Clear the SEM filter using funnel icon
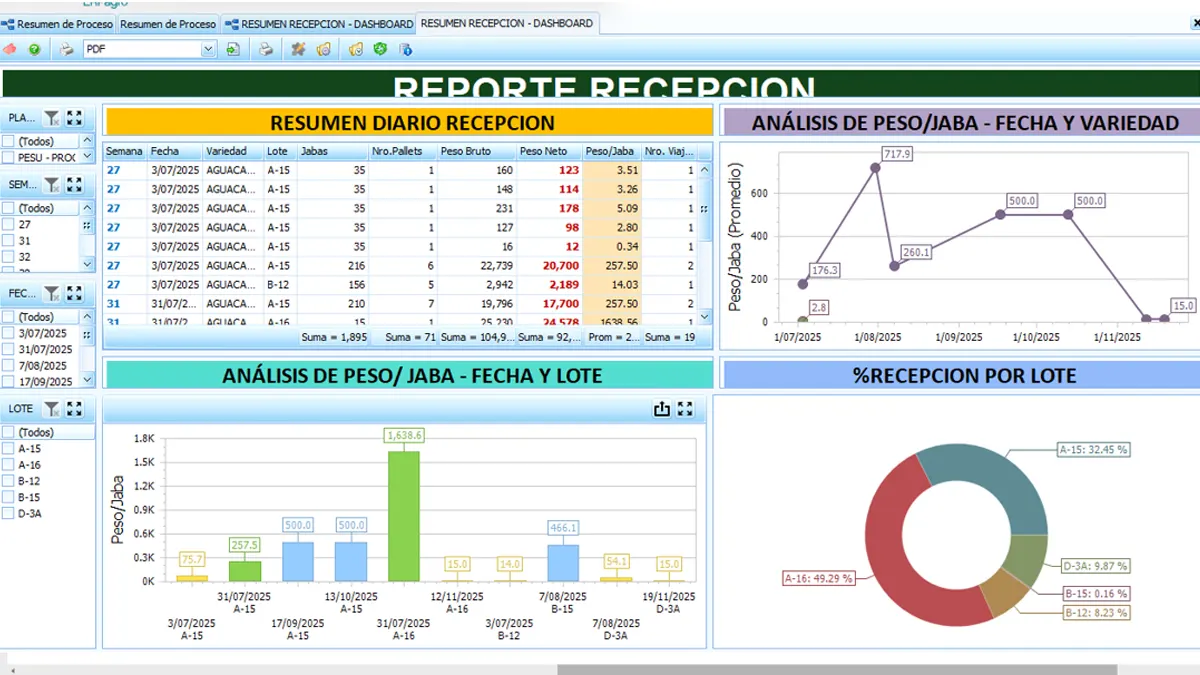Screen dimensions: 1200x675 coord(52,184)
